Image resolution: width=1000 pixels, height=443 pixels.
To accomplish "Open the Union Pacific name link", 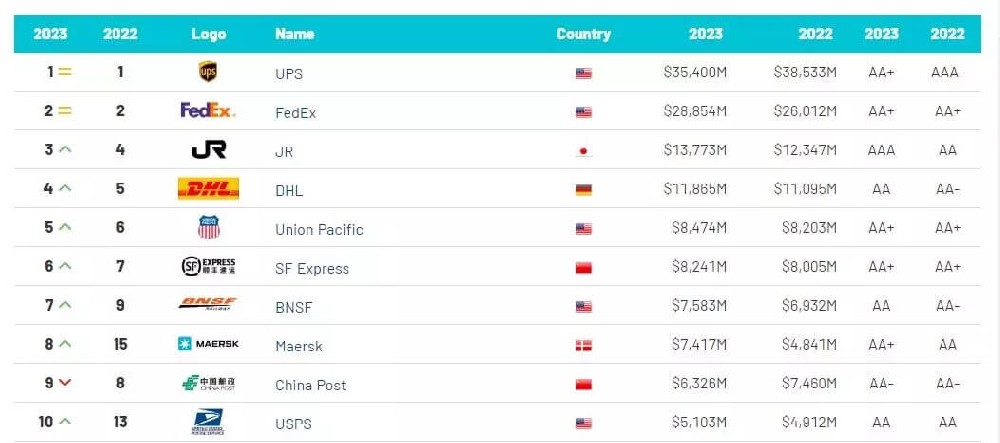I will [x=319, y=229].
